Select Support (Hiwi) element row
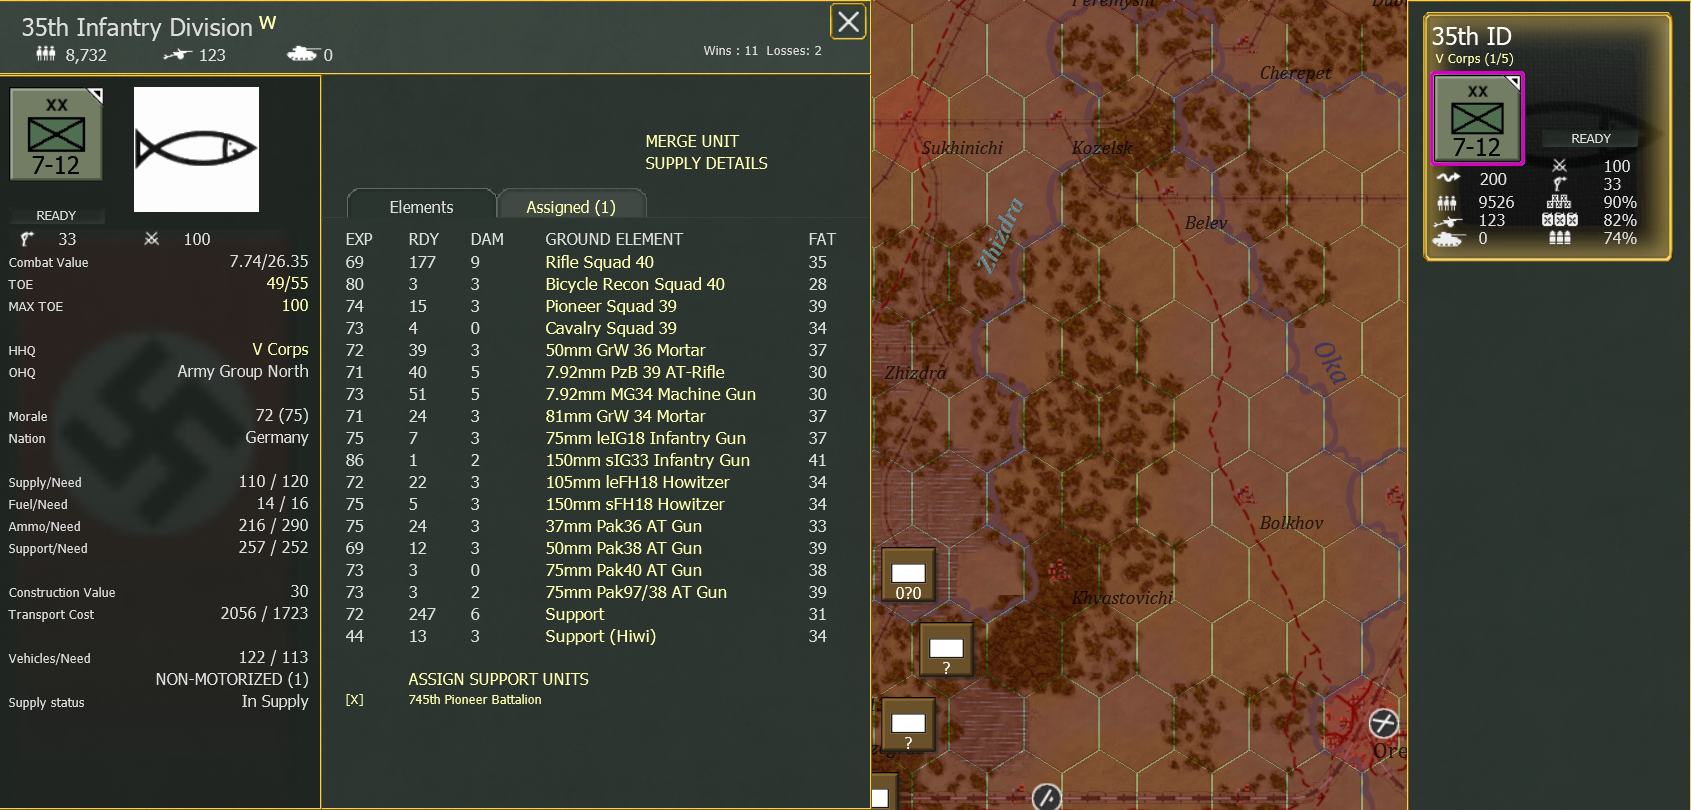The image size is (1691, 810). click(600, 636)
